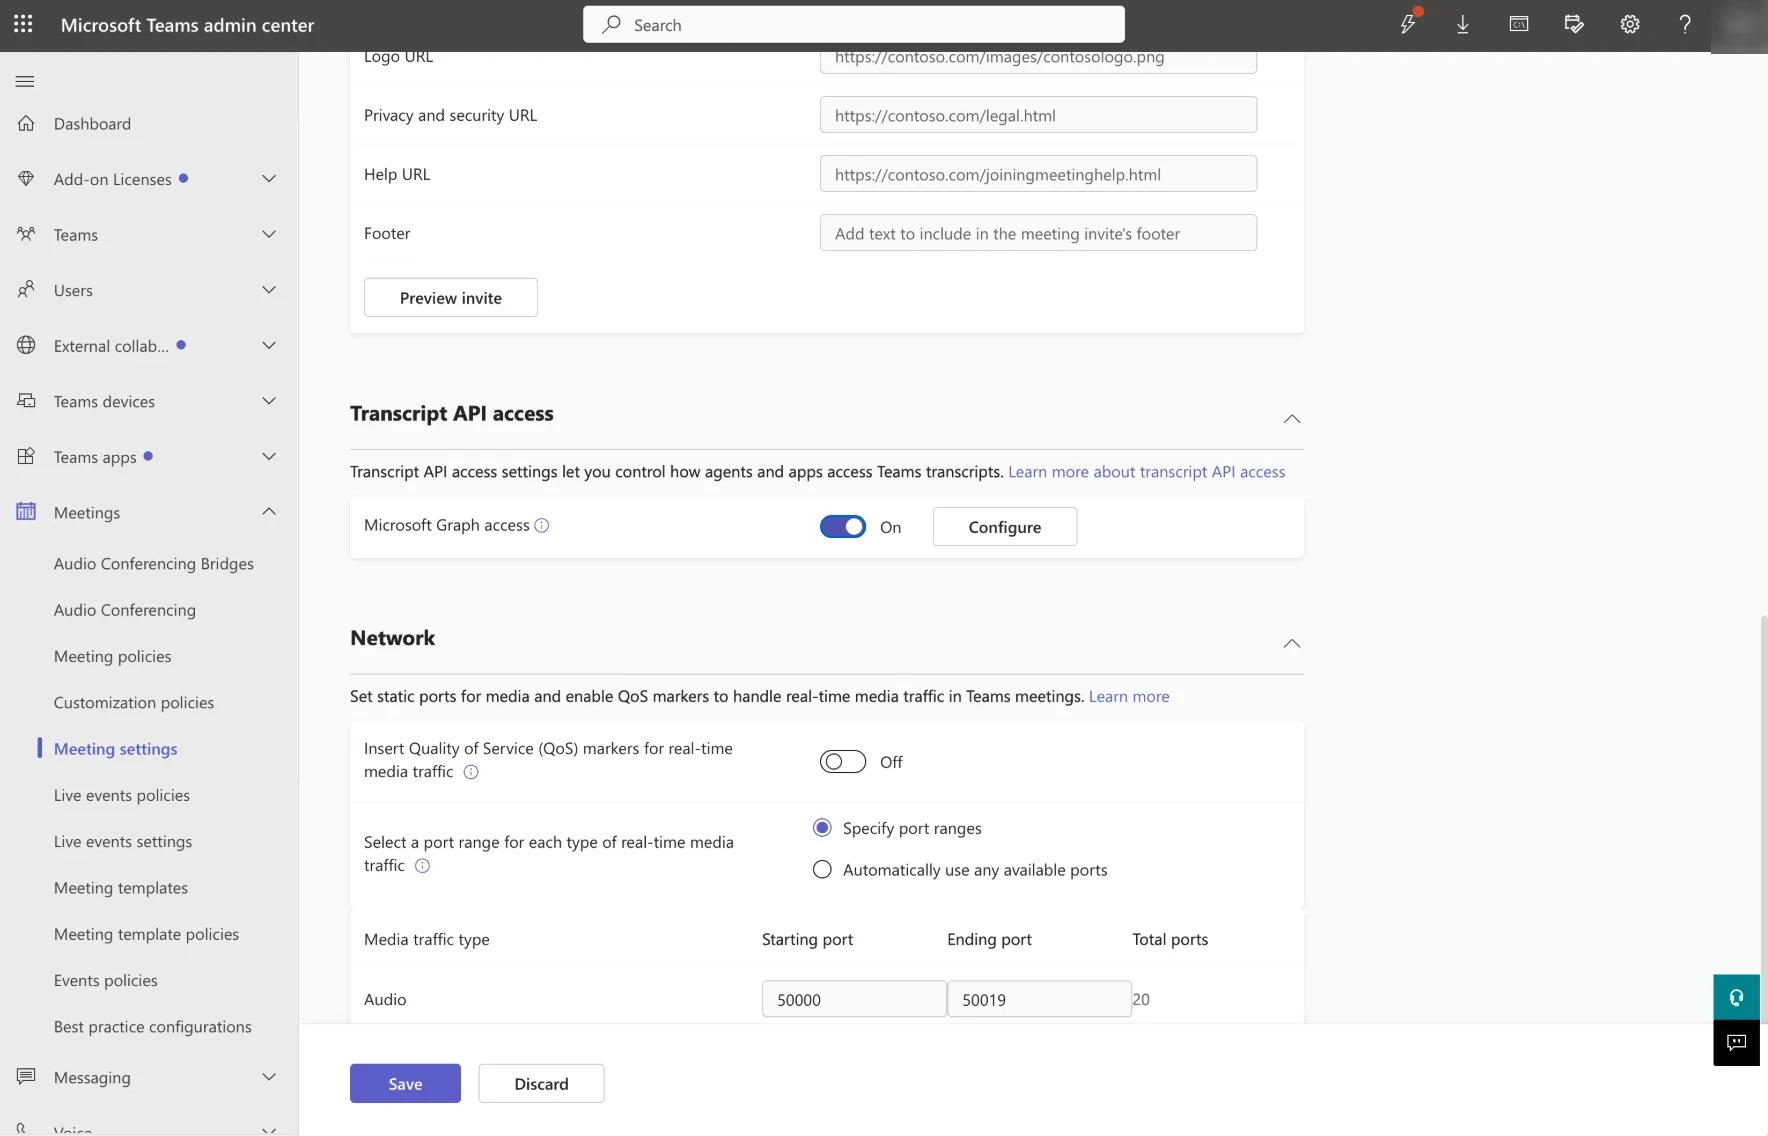
Task: Open Live events settings page
Action: click(x=123, y=842)
